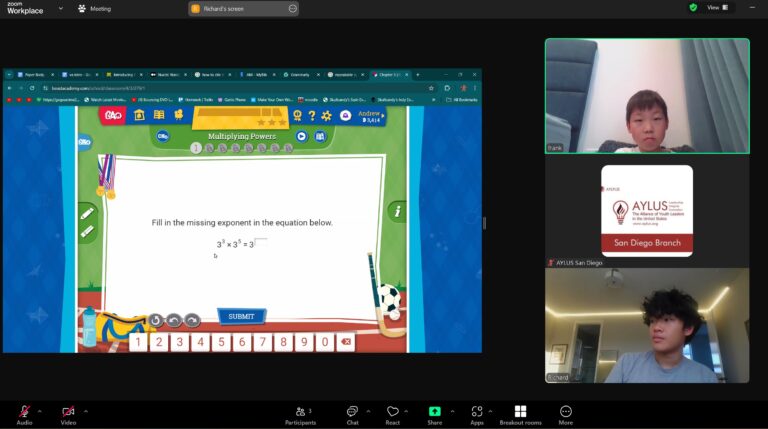Tap number key 1 on keypad
This screenshot has height=429, width=768.
pos(138,342)
